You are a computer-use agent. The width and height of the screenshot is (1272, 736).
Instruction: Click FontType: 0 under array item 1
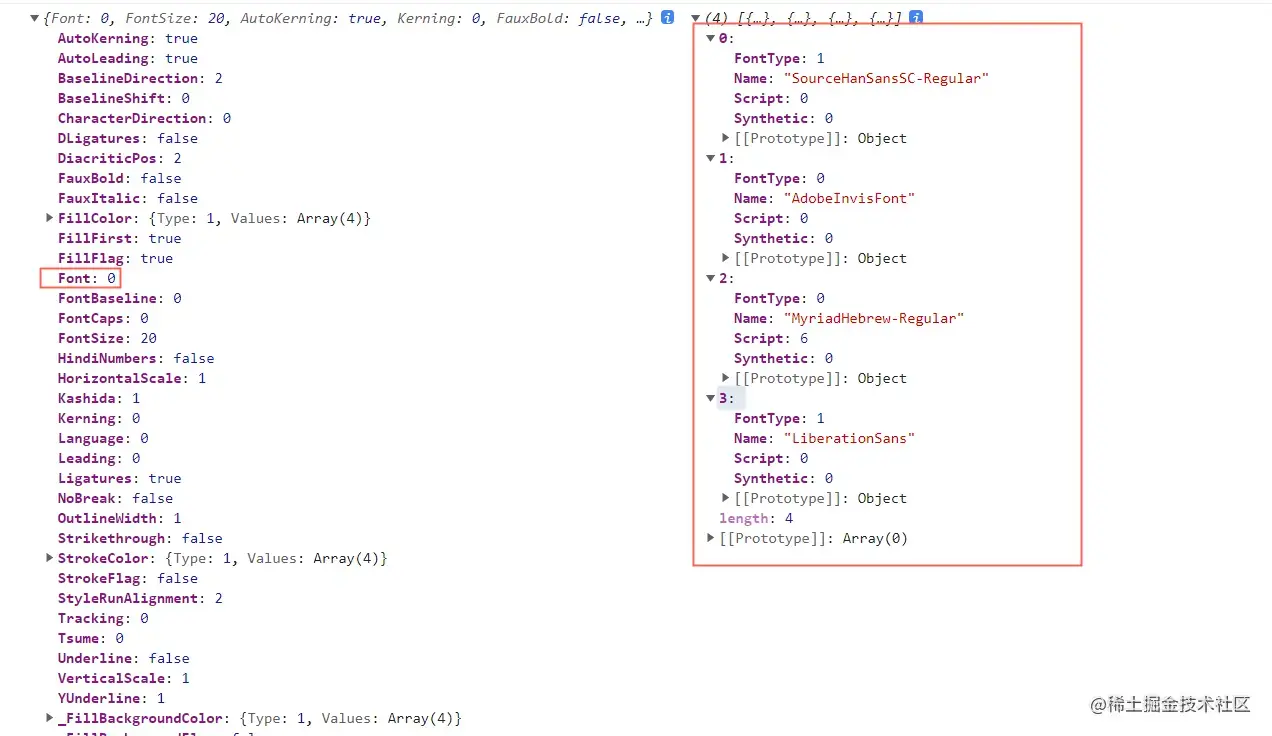click(779, 178)
